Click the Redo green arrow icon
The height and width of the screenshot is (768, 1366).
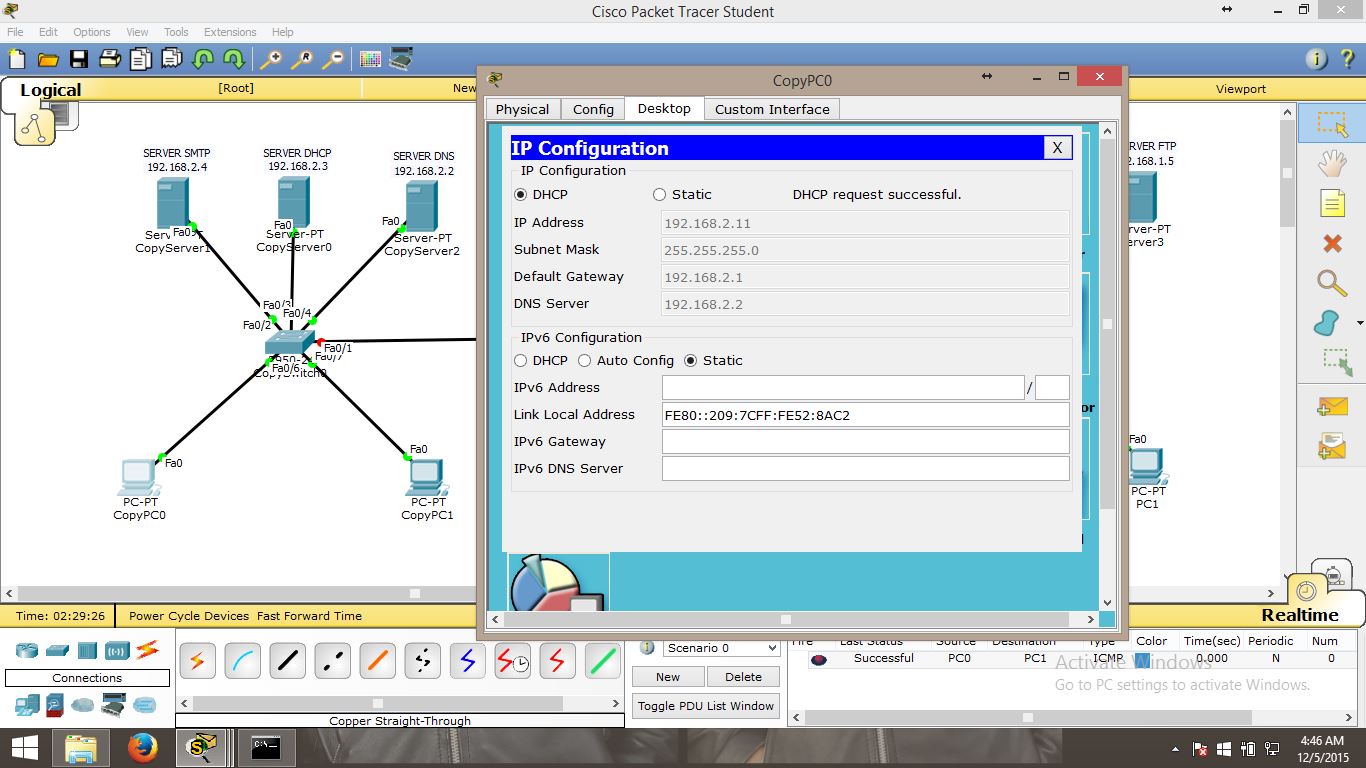pos(233,59)
